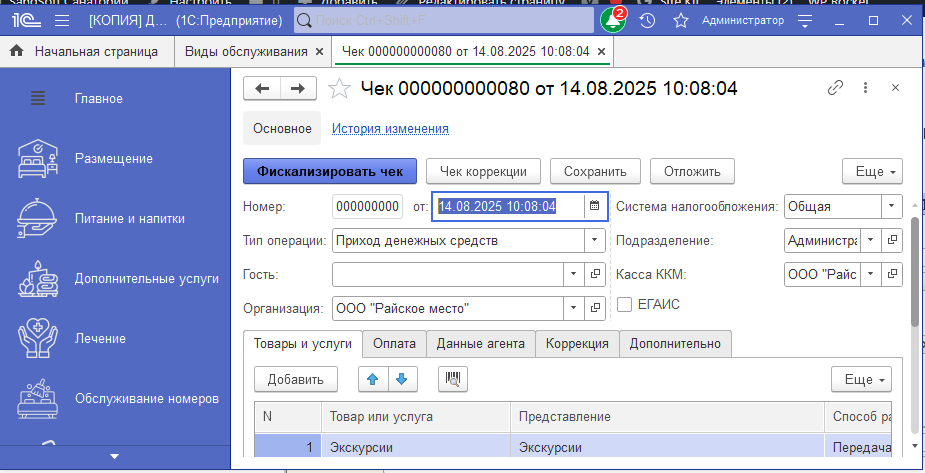The image size is (925, 473).
Task: Enable the ЕГАИС checkbox
Action: pos(625,305)
